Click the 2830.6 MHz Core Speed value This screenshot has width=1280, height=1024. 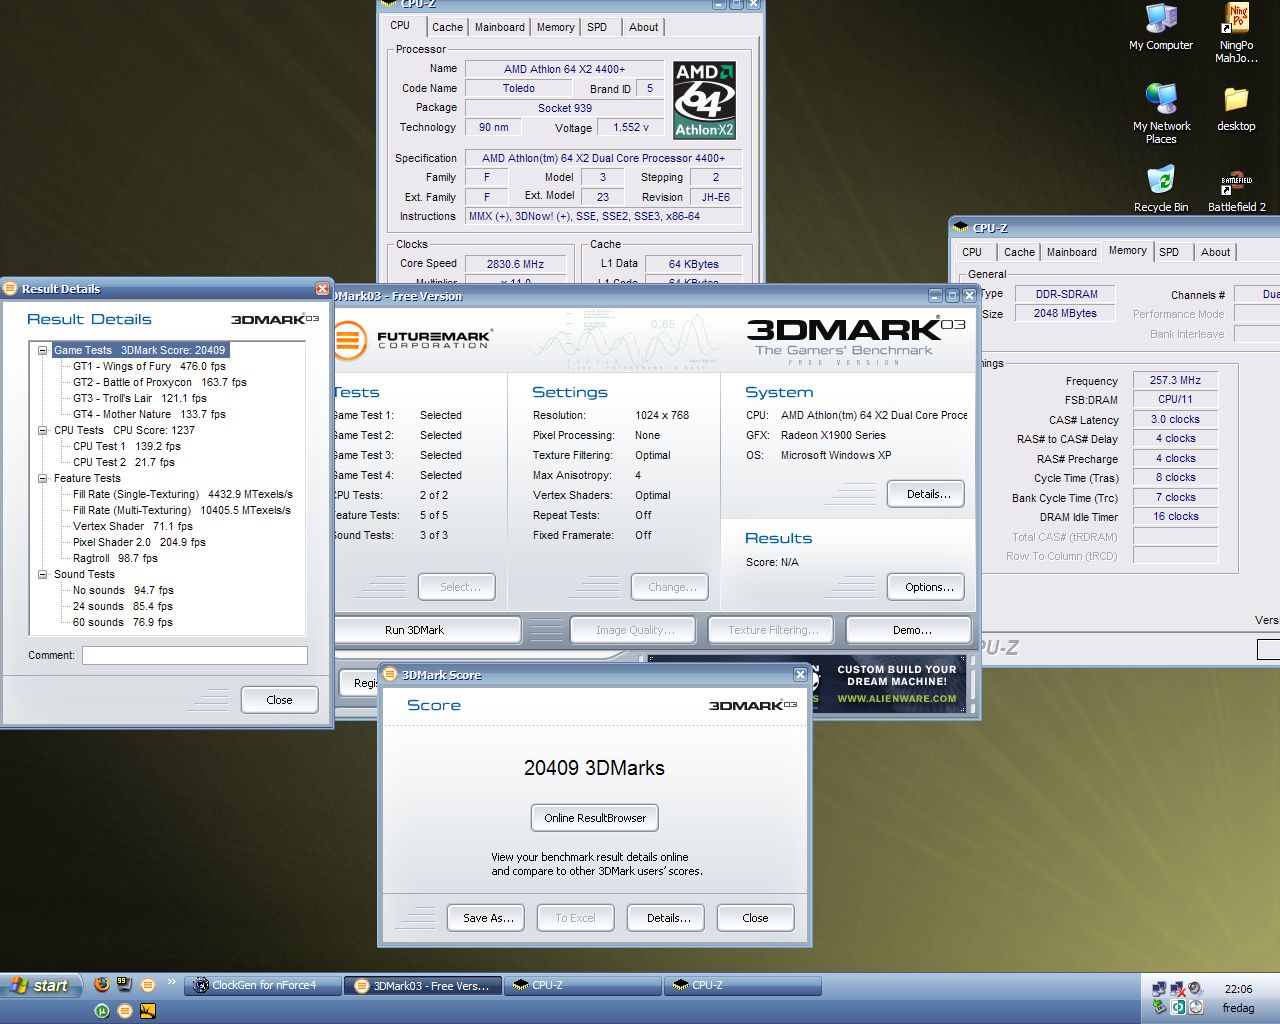[x=515, y=264]
